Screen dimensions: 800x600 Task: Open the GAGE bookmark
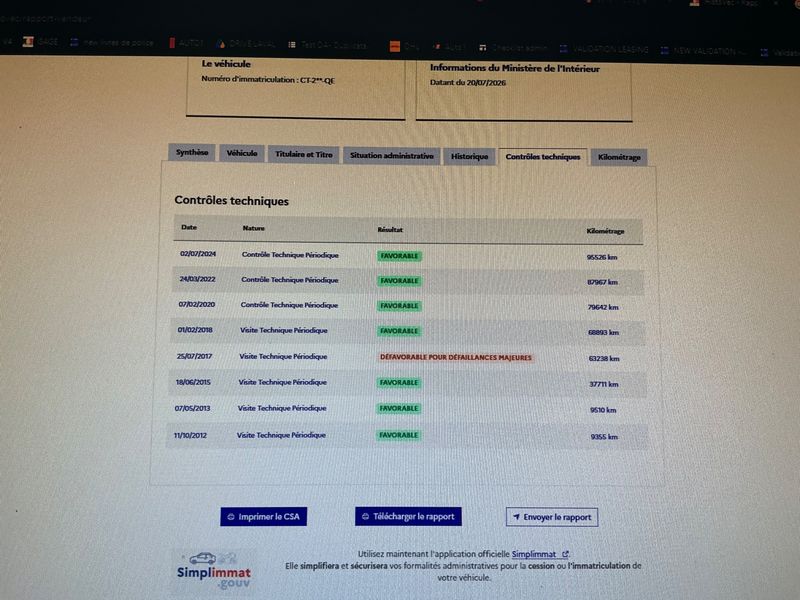[x=41, y=42]
